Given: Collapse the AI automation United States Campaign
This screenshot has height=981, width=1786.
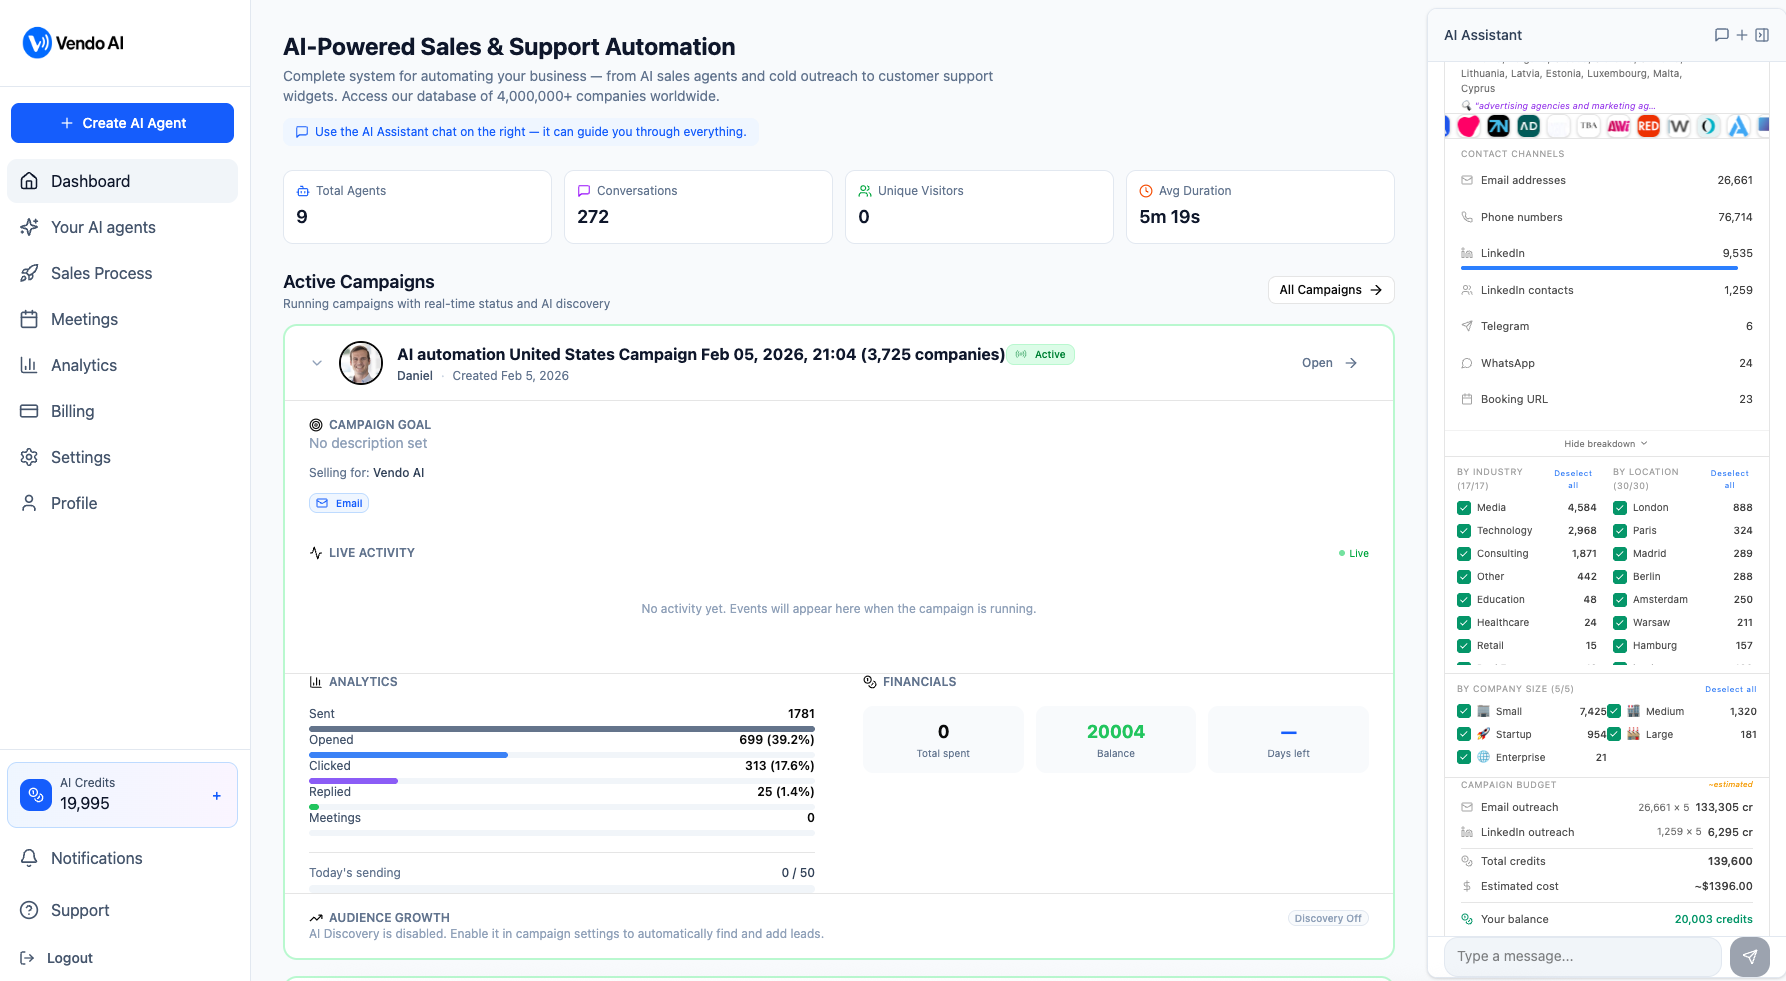Looking at the screenshot, I should point(317,363).
